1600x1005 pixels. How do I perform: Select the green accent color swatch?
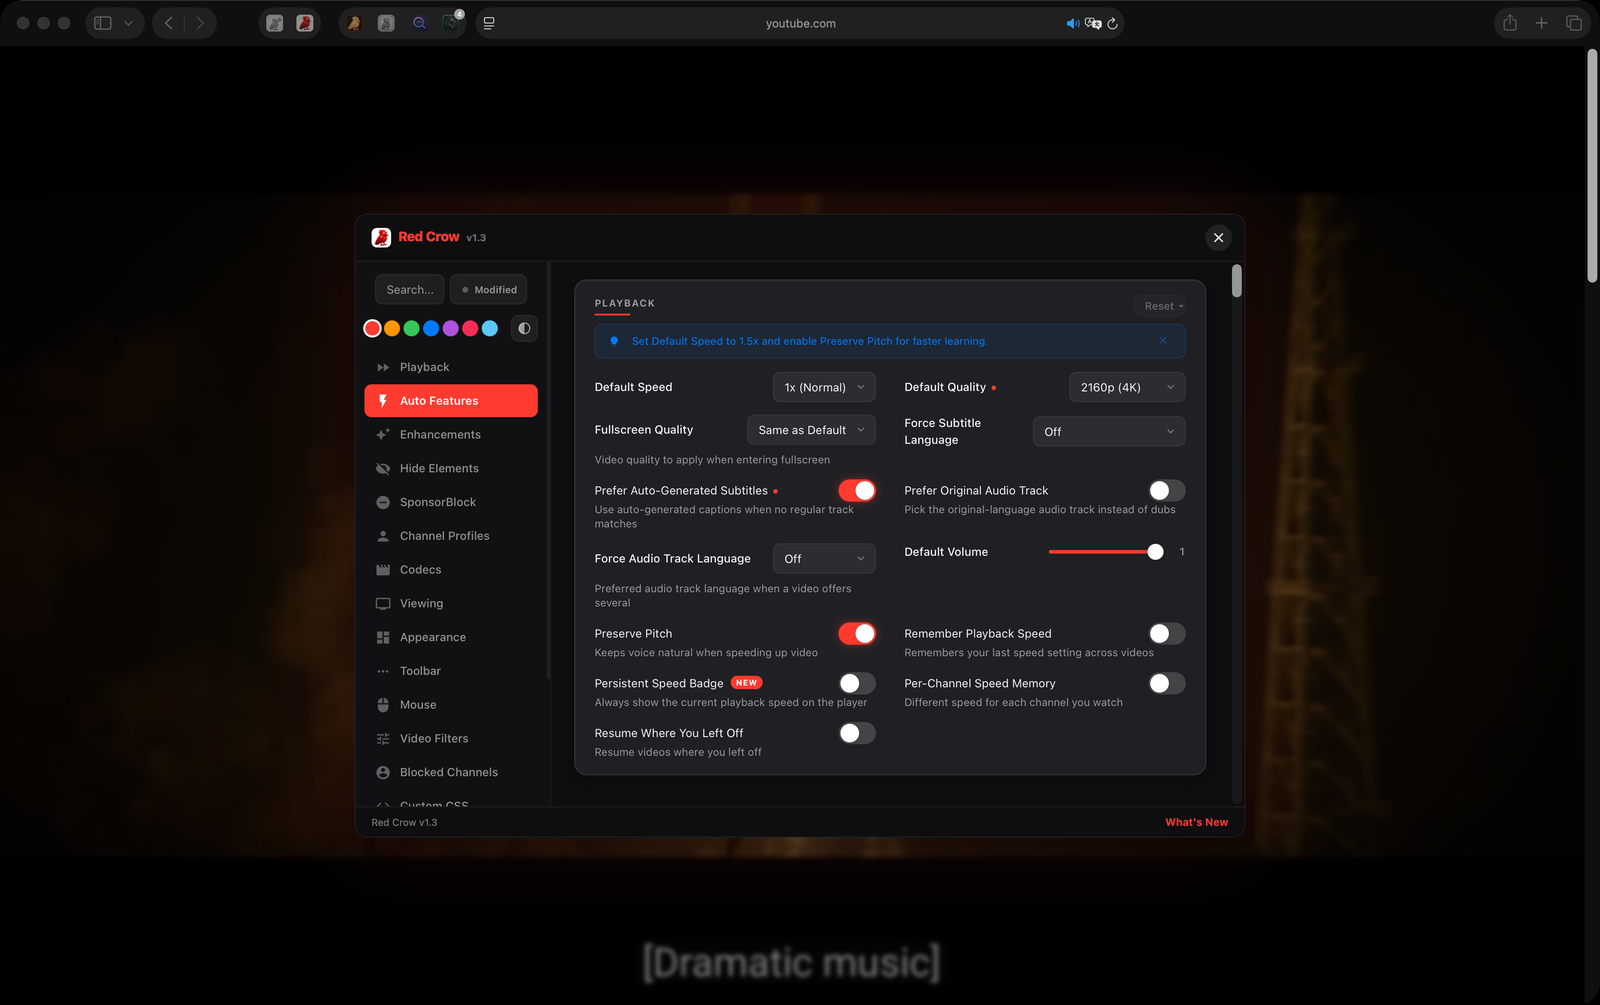(411, 328)
